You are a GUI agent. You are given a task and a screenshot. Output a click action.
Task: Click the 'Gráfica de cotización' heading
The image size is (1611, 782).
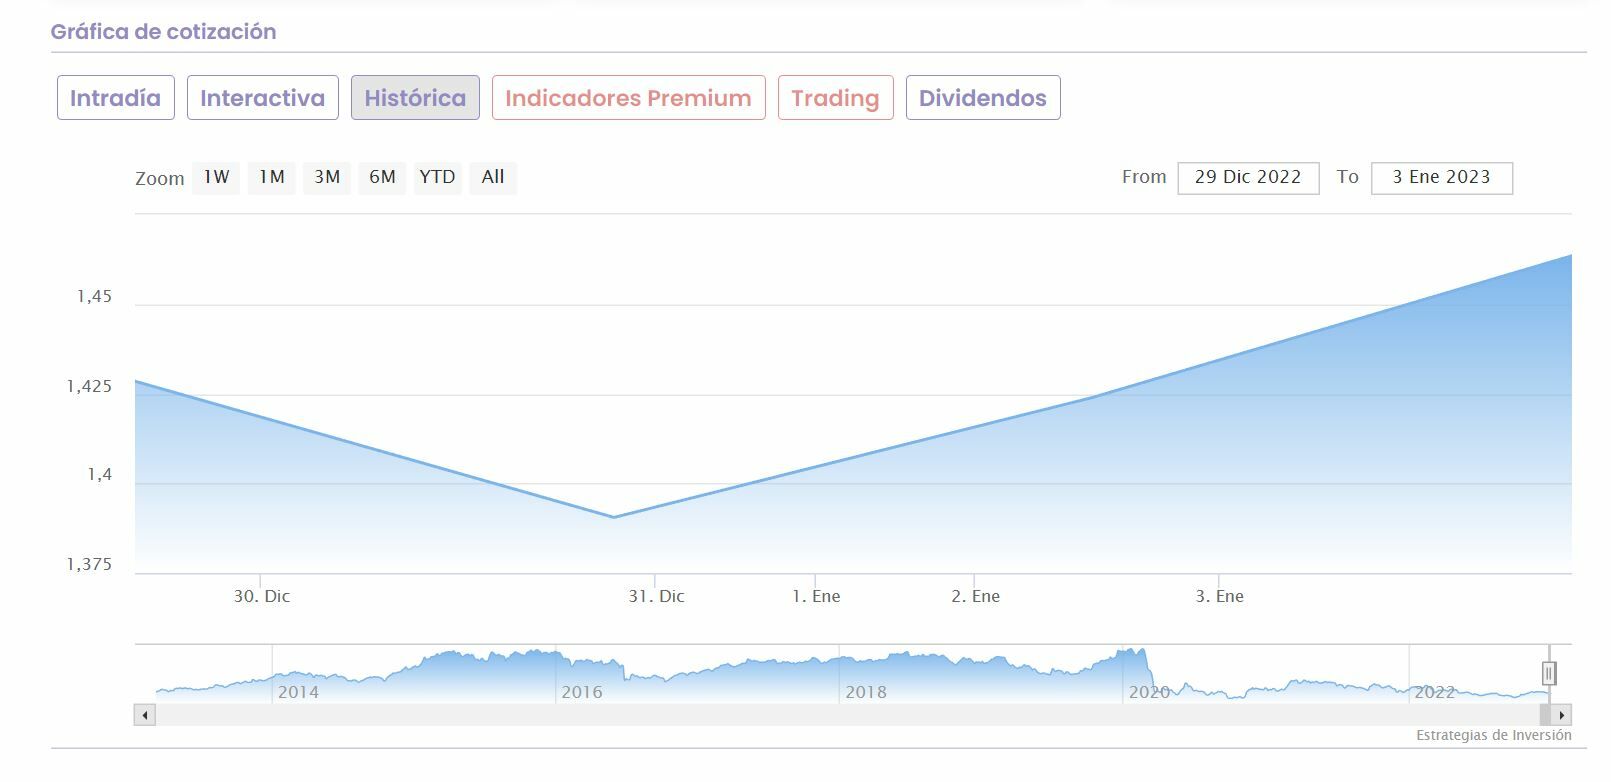(163, 32)
